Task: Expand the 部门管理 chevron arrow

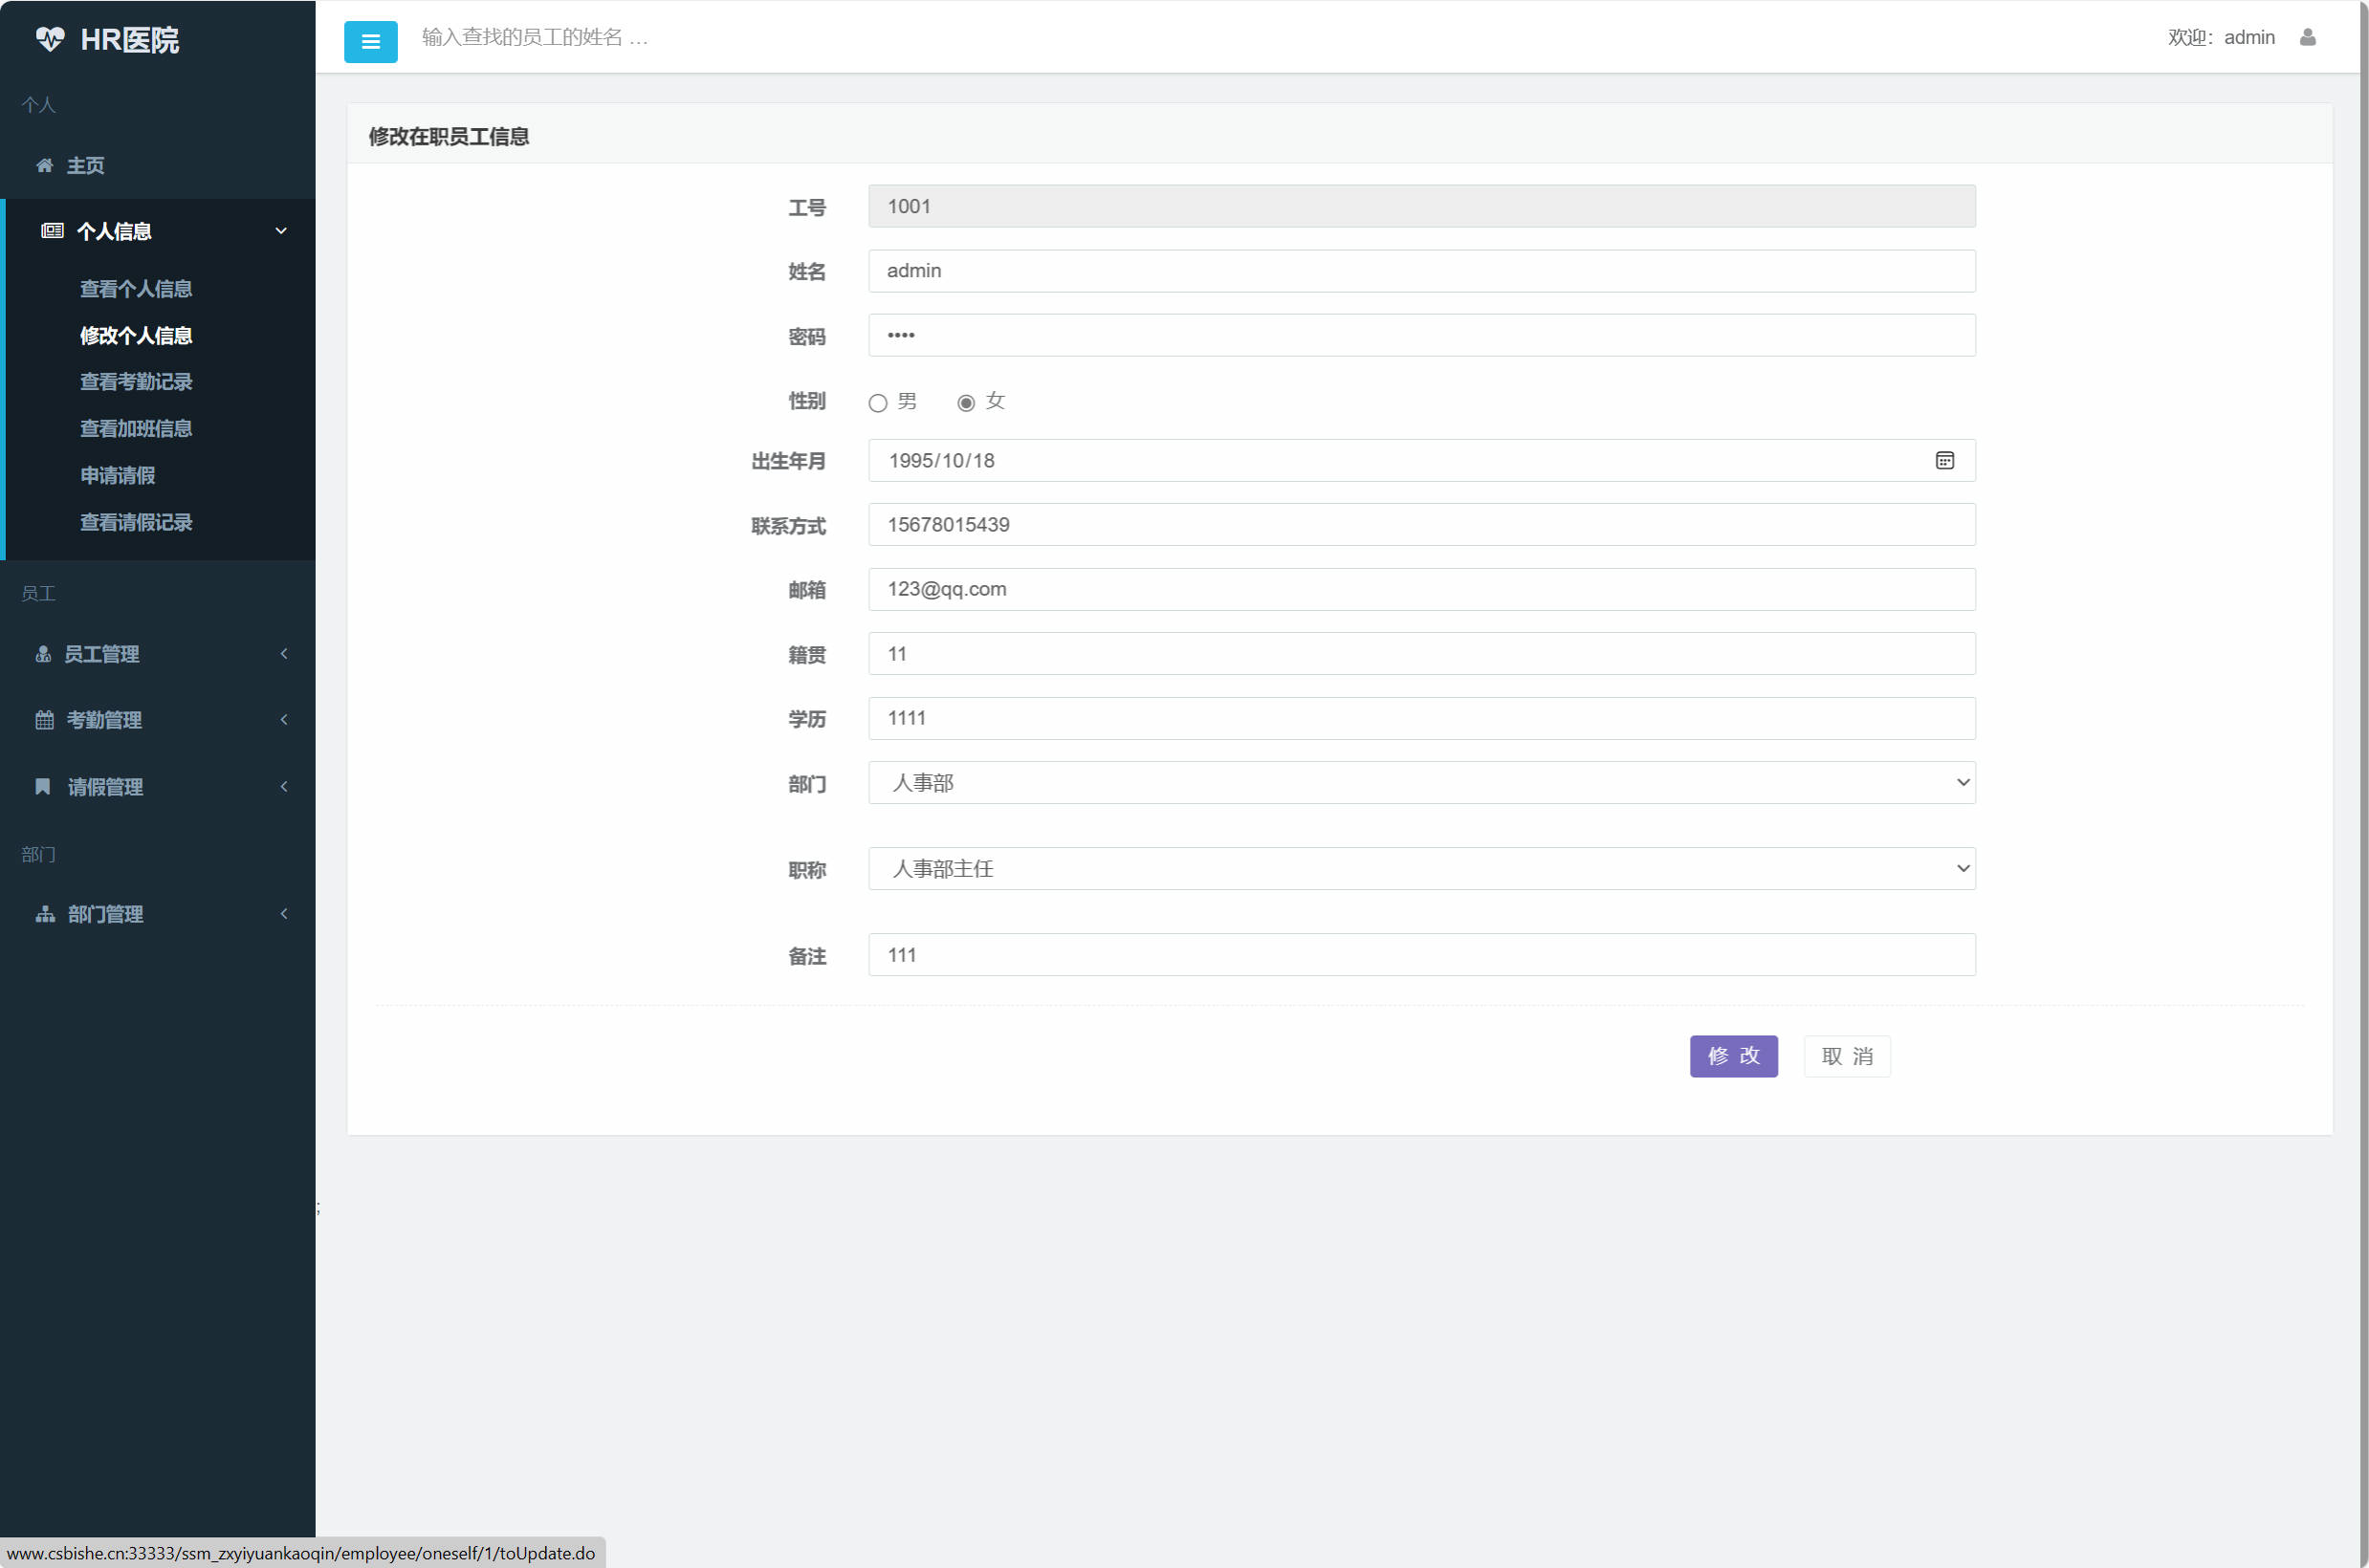Action: click(x=284, y=914)
